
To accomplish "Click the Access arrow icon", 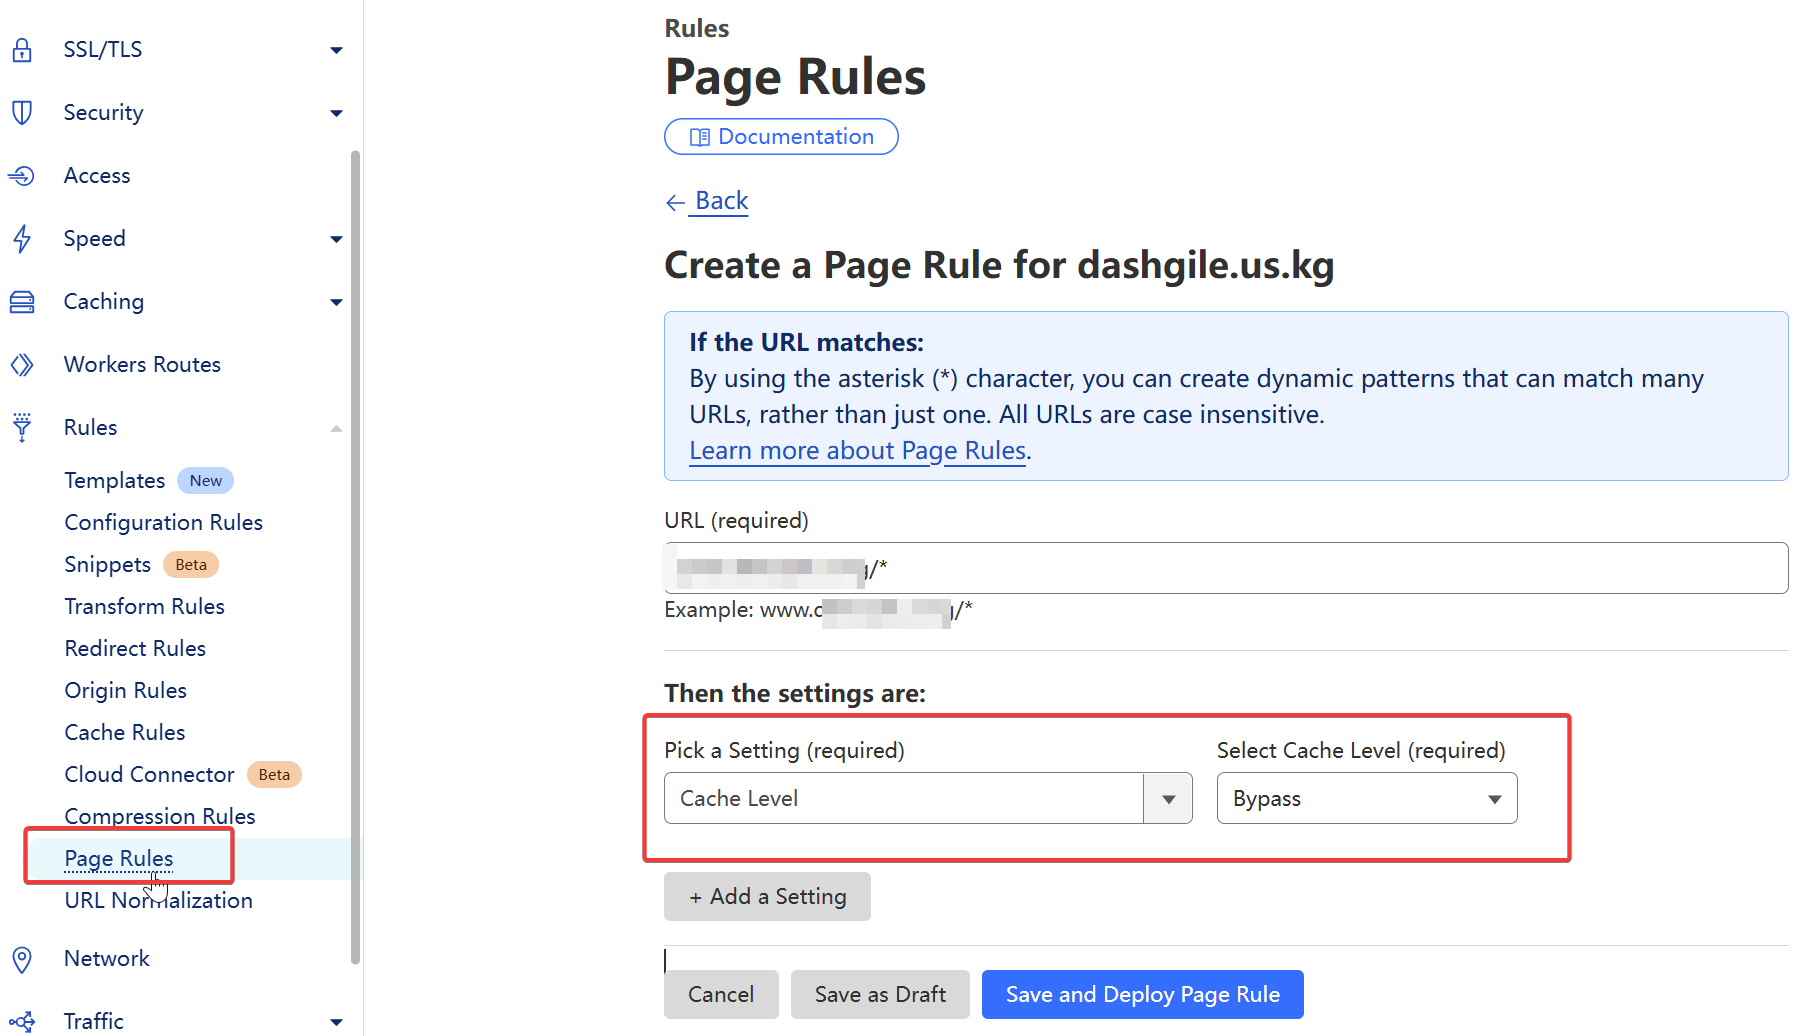I will click(x=22, y=176).
